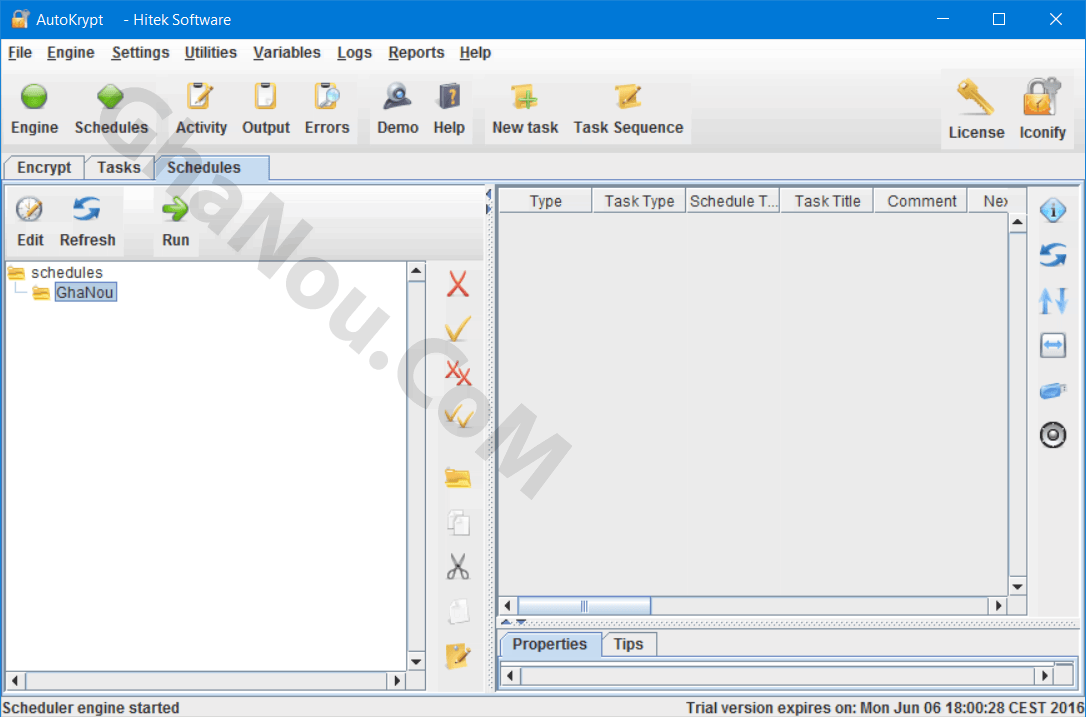Select the Properties tab

tap(550, 644)
